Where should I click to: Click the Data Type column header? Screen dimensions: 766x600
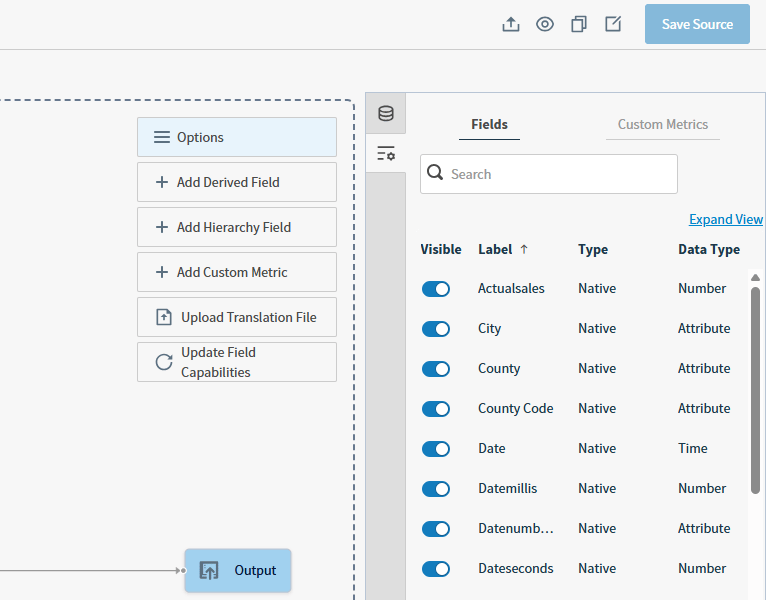coord(709,249)
